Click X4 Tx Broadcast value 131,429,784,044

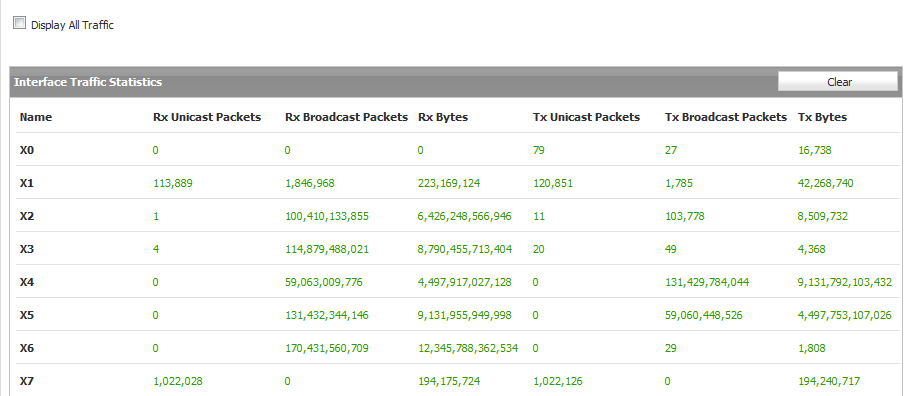tap(707, 283)
